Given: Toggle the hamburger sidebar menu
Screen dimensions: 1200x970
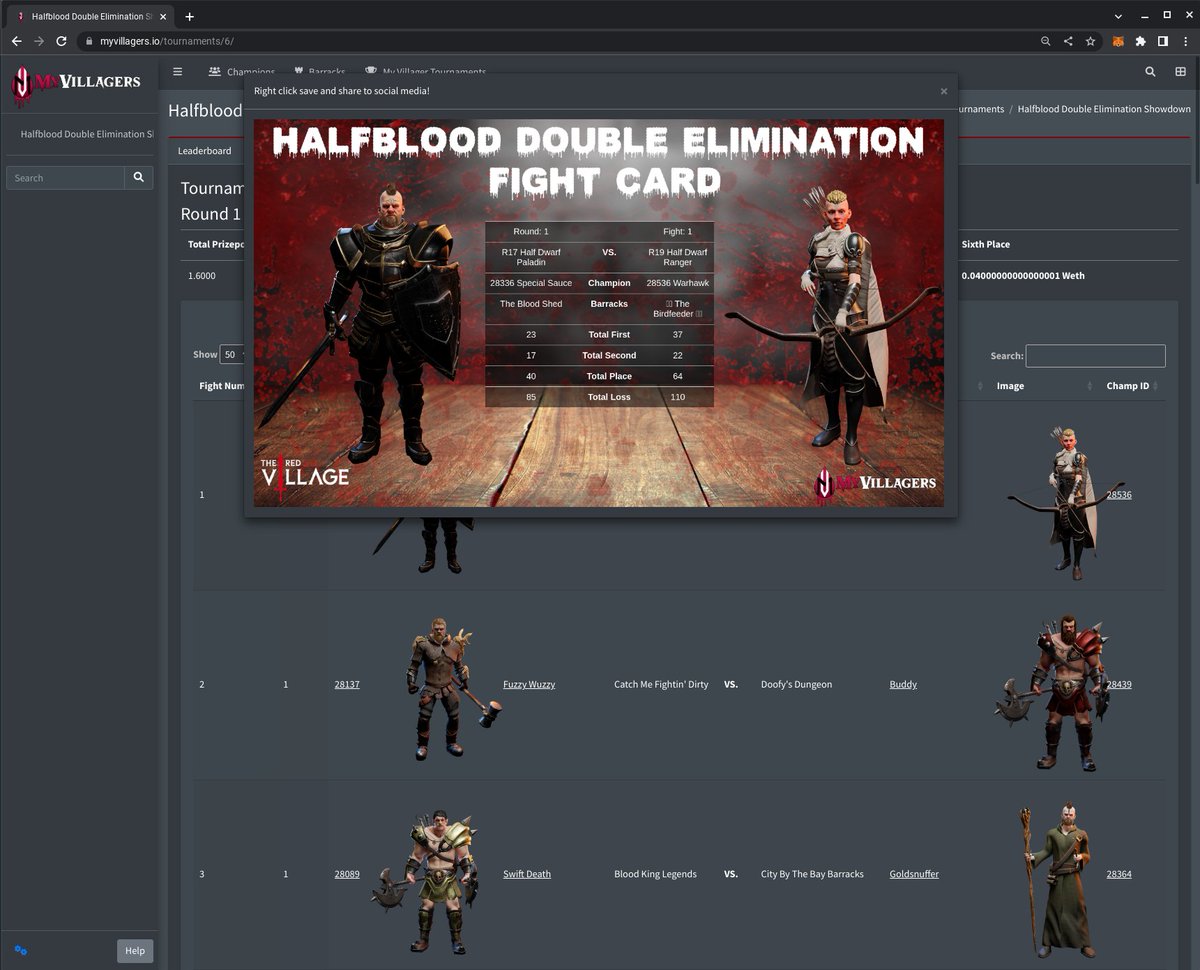Looking at the screenshot, I should tap(178, 72).
